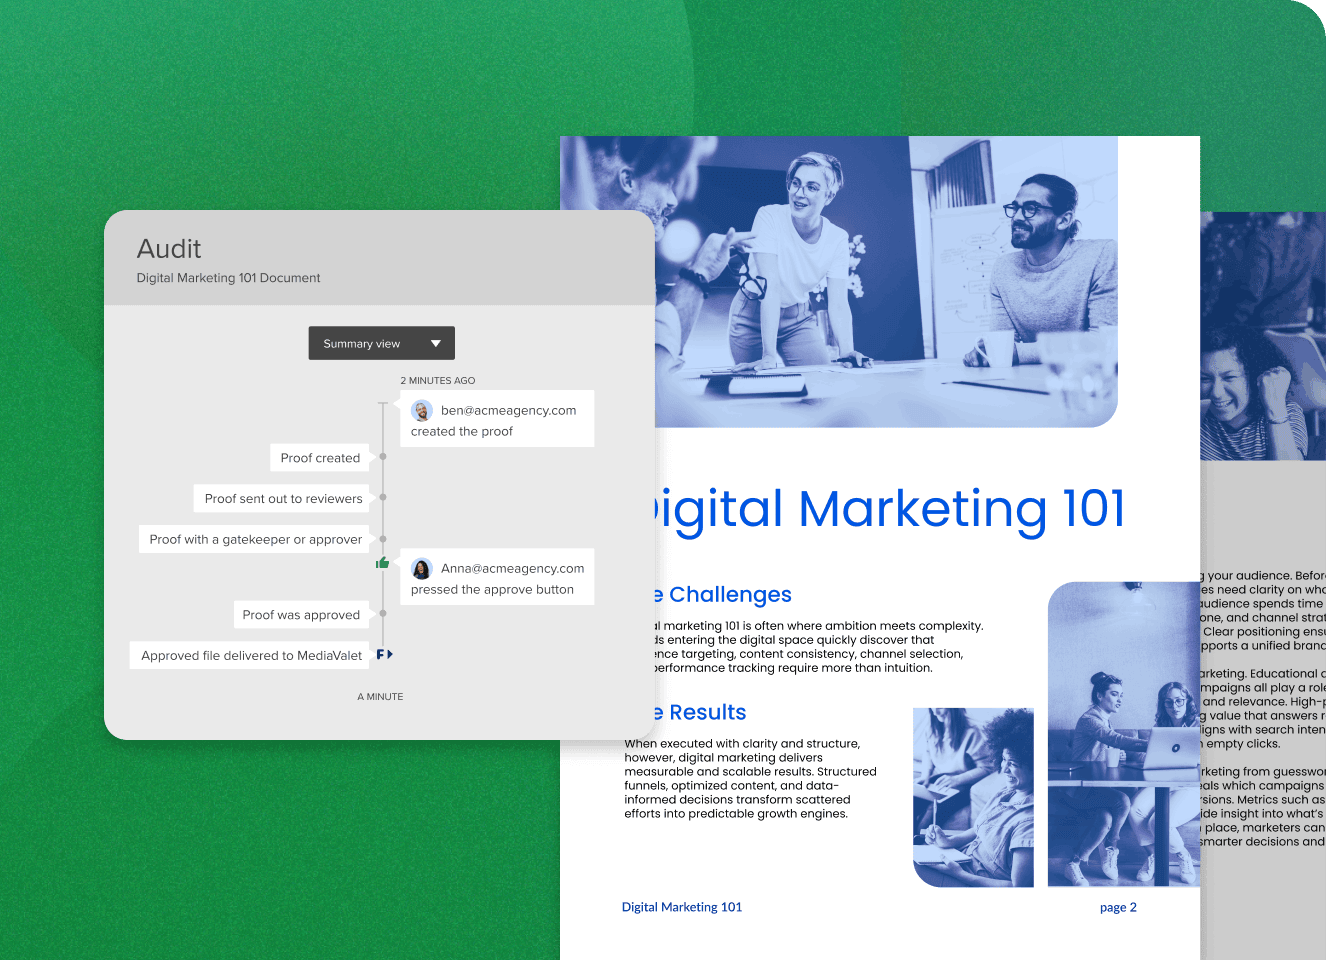Image resolution: width=1326 pixels, height=960 pixels.
Task: Click the Proof created label
Action: [x=319, y=458]
